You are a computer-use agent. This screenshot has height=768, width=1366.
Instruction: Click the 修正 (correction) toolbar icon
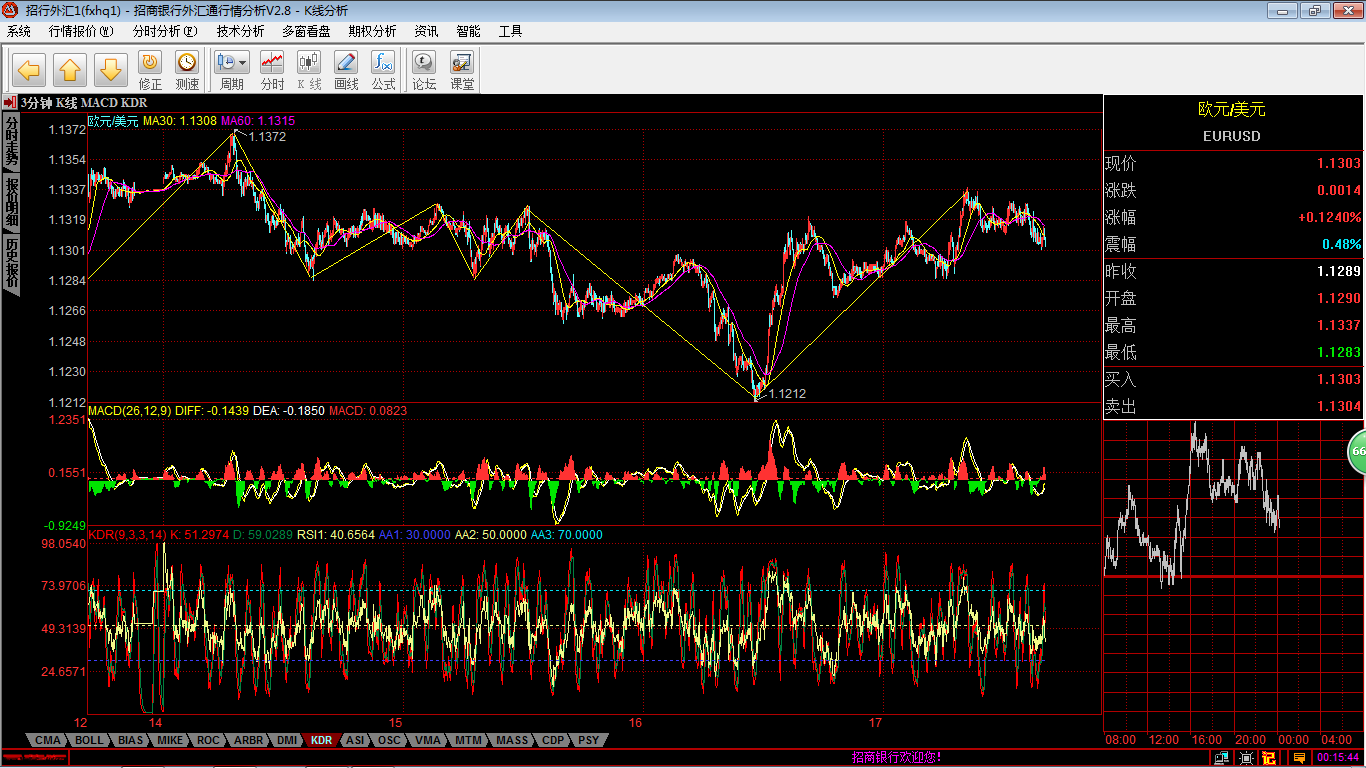pyautogui.click(x=150, y=70)
